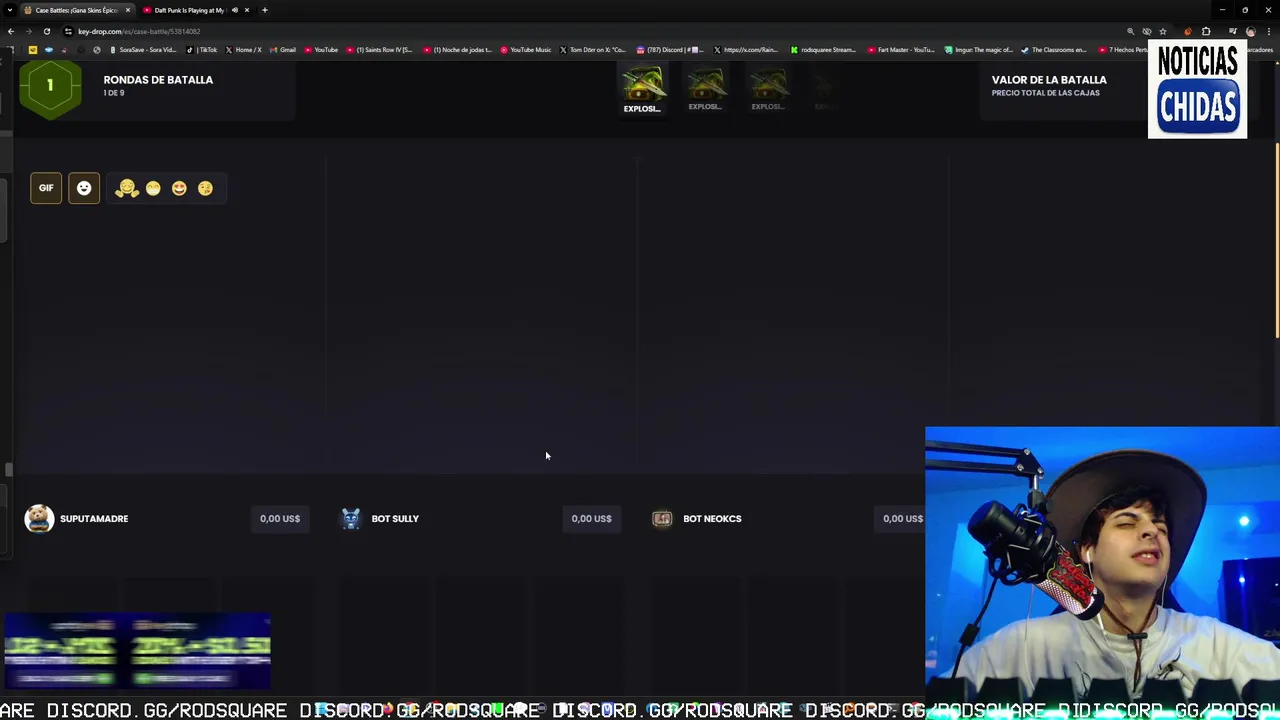Click the BOT SULLY robot avatar

click(x=351, y=518)
